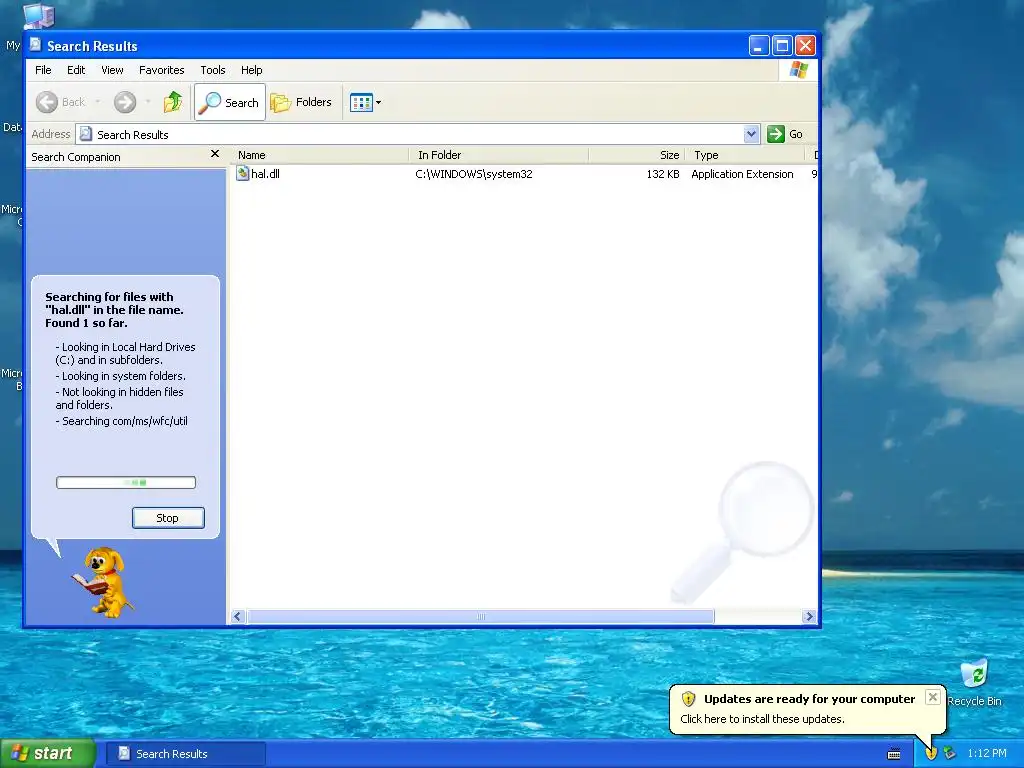
Task: Minimize the Search Results window
Action: [759, 46]
